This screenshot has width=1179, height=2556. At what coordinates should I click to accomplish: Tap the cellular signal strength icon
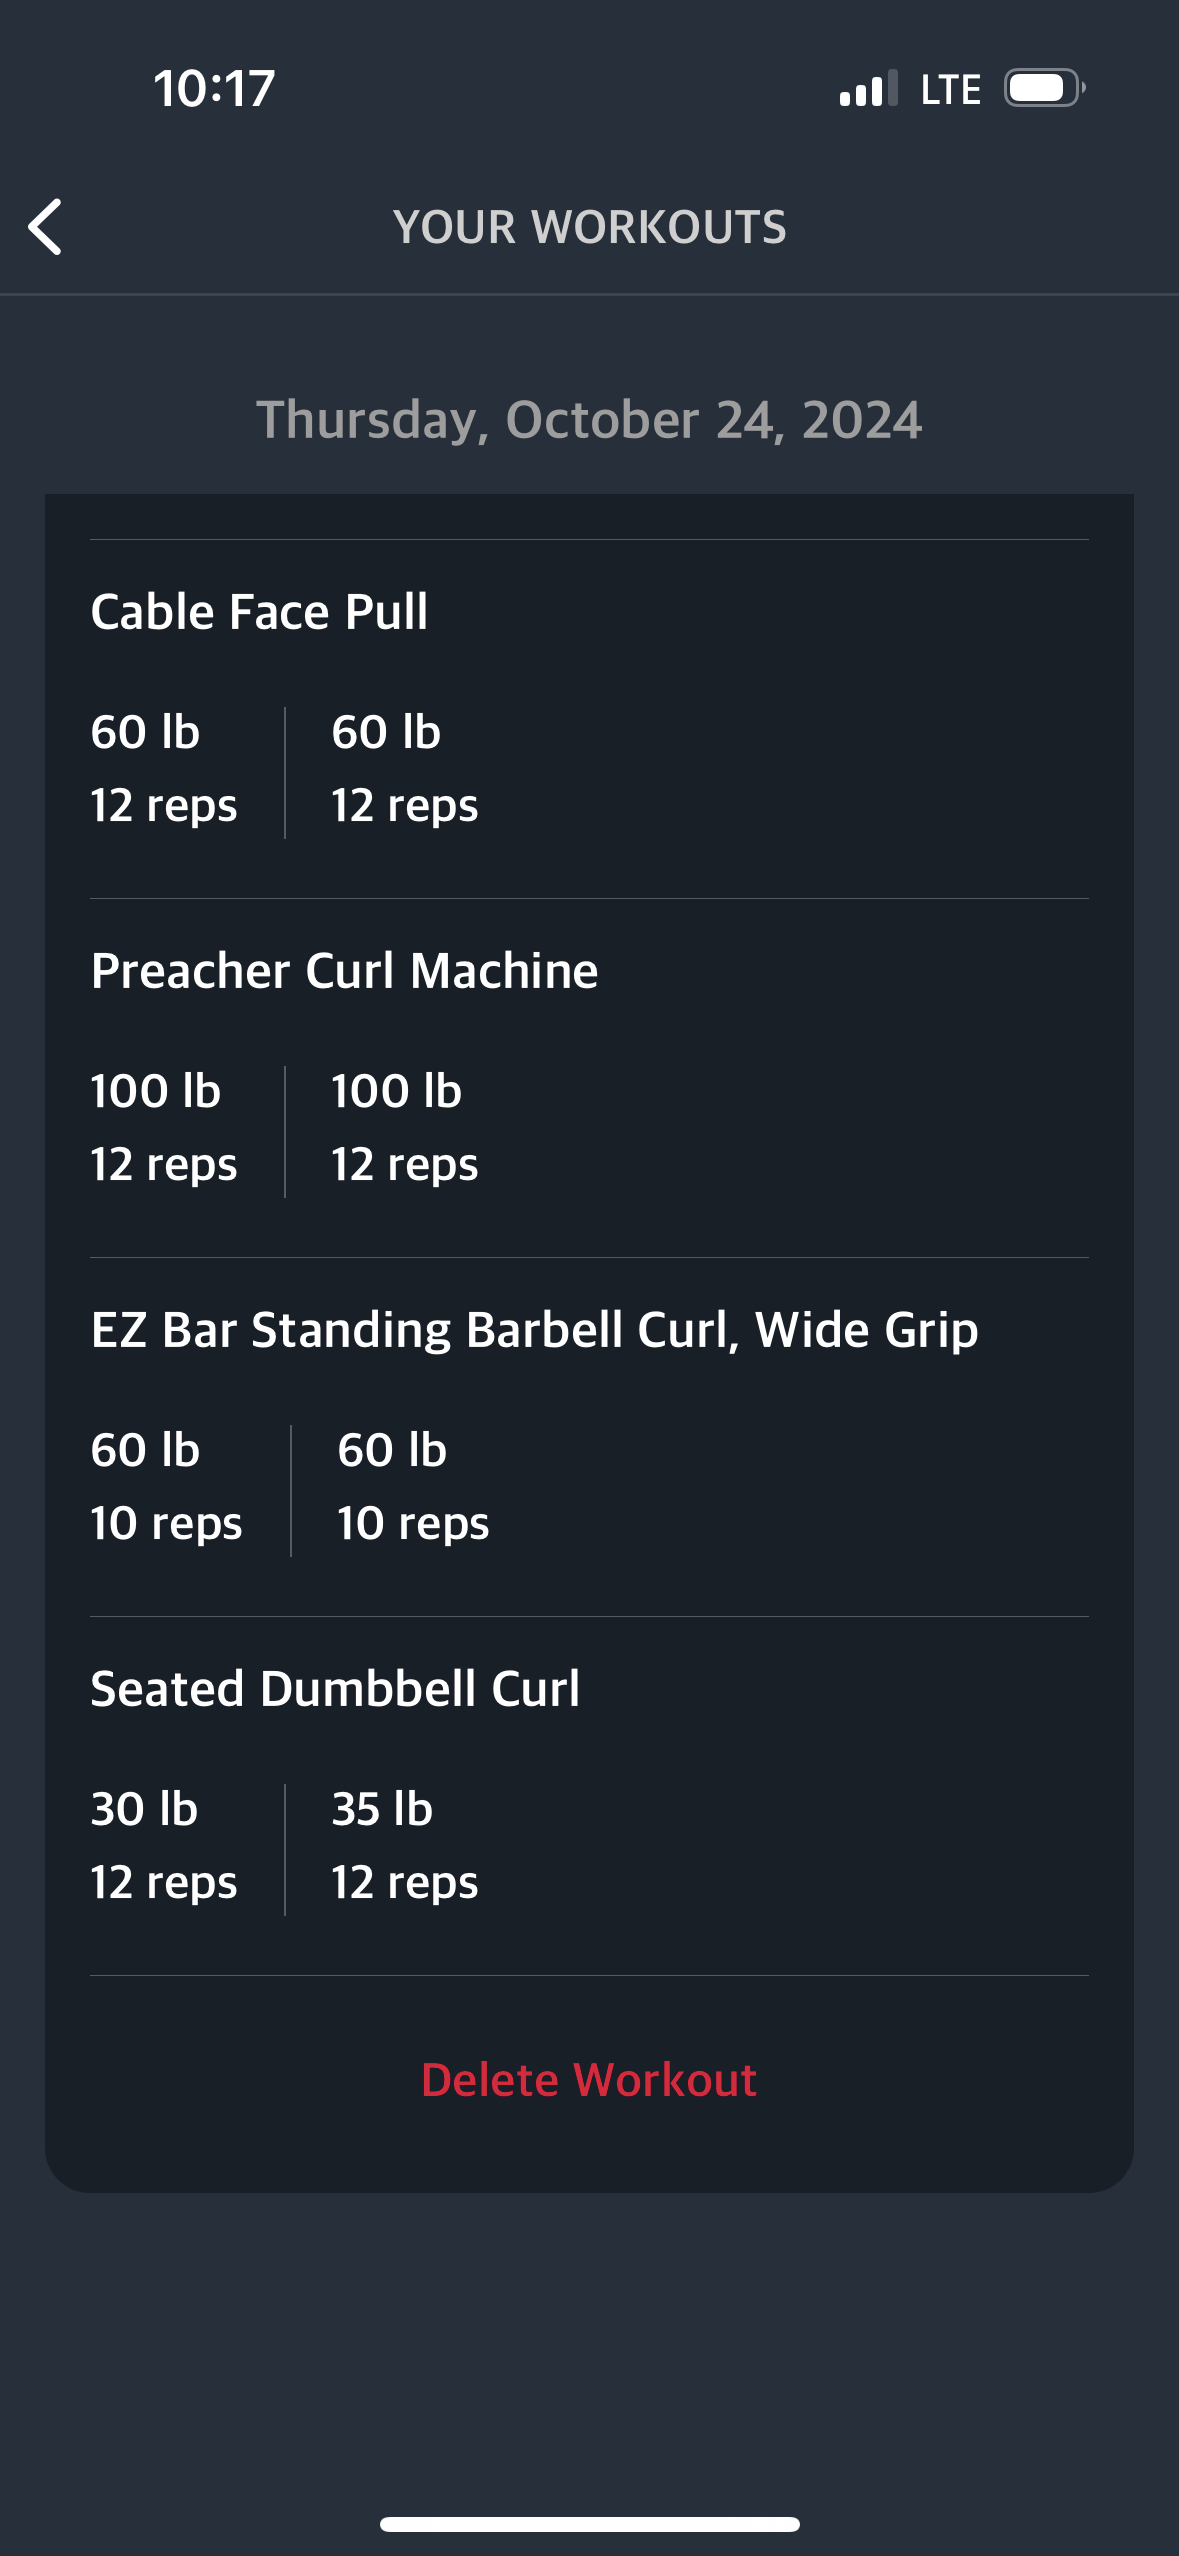pos(868,88)
